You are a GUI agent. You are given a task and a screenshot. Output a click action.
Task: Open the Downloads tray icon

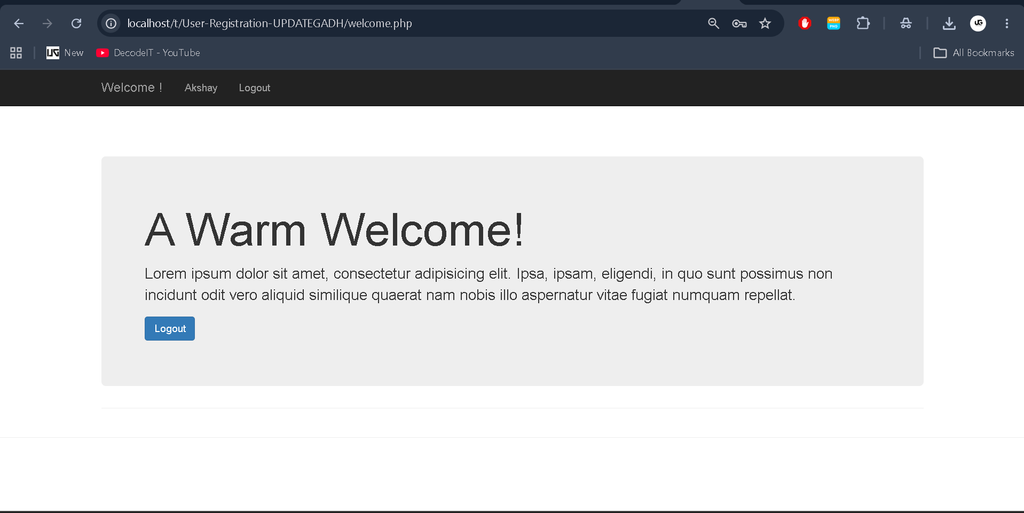(949, 23)
